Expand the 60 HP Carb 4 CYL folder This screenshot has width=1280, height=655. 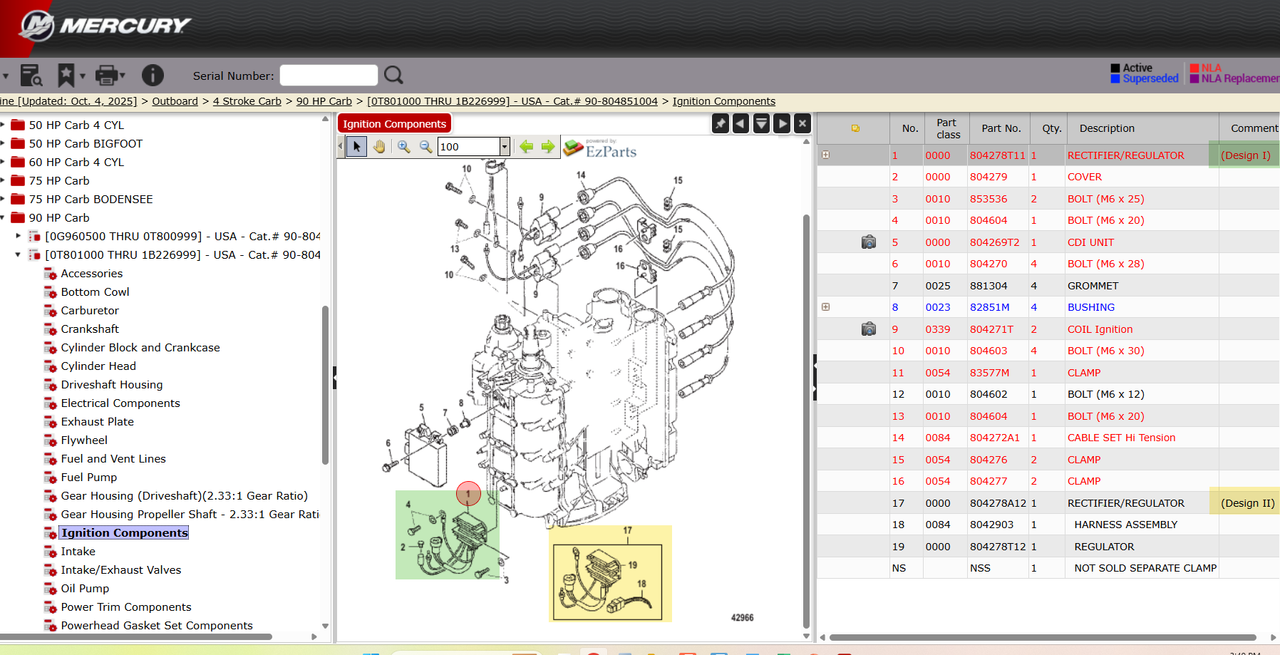pyautogui.click(x=2, y=162)
